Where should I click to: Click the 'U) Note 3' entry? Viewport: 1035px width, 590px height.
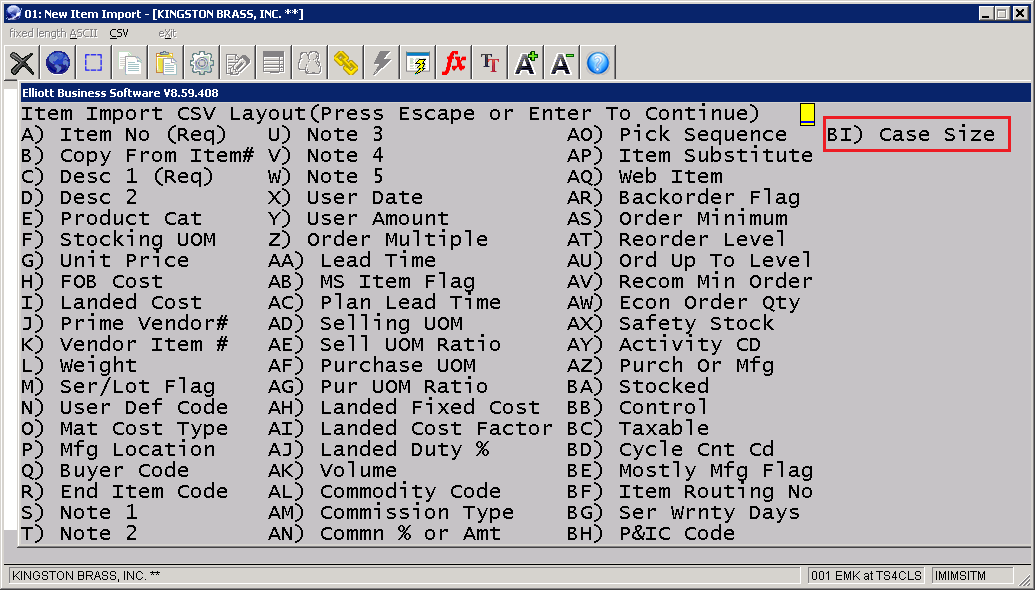(x=325, y=135)
